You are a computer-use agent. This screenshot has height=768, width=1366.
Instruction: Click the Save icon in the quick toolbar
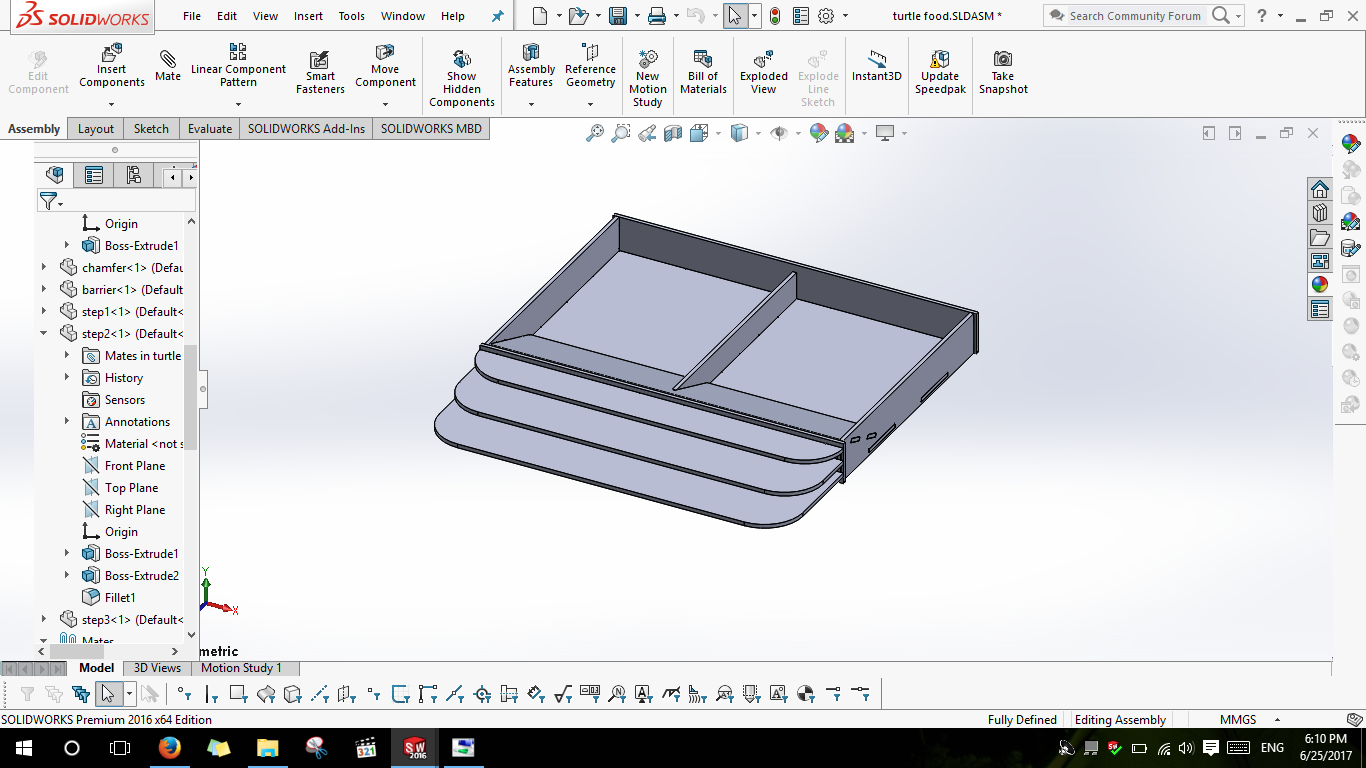(x=618, y=16)
